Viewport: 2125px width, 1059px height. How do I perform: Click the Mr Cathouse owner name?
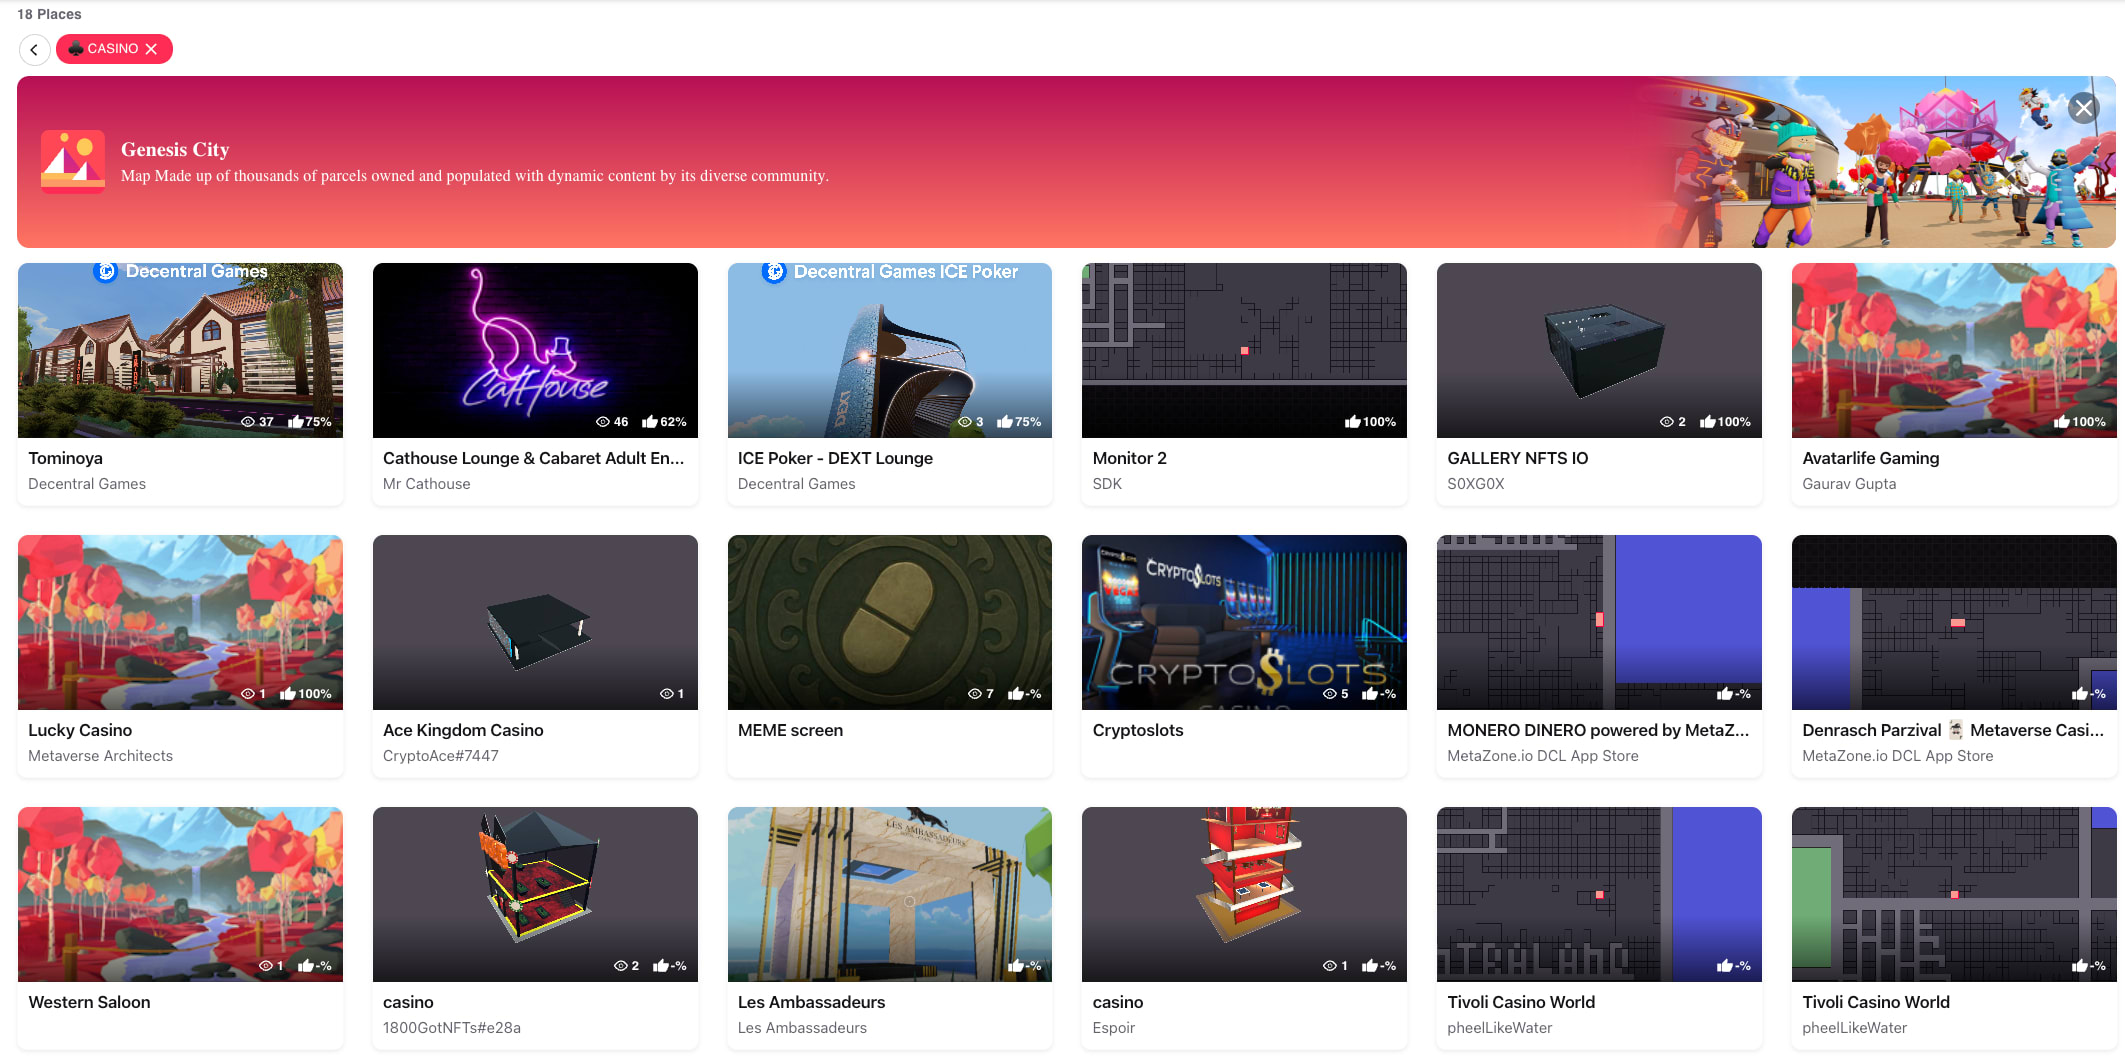[426, 484]
